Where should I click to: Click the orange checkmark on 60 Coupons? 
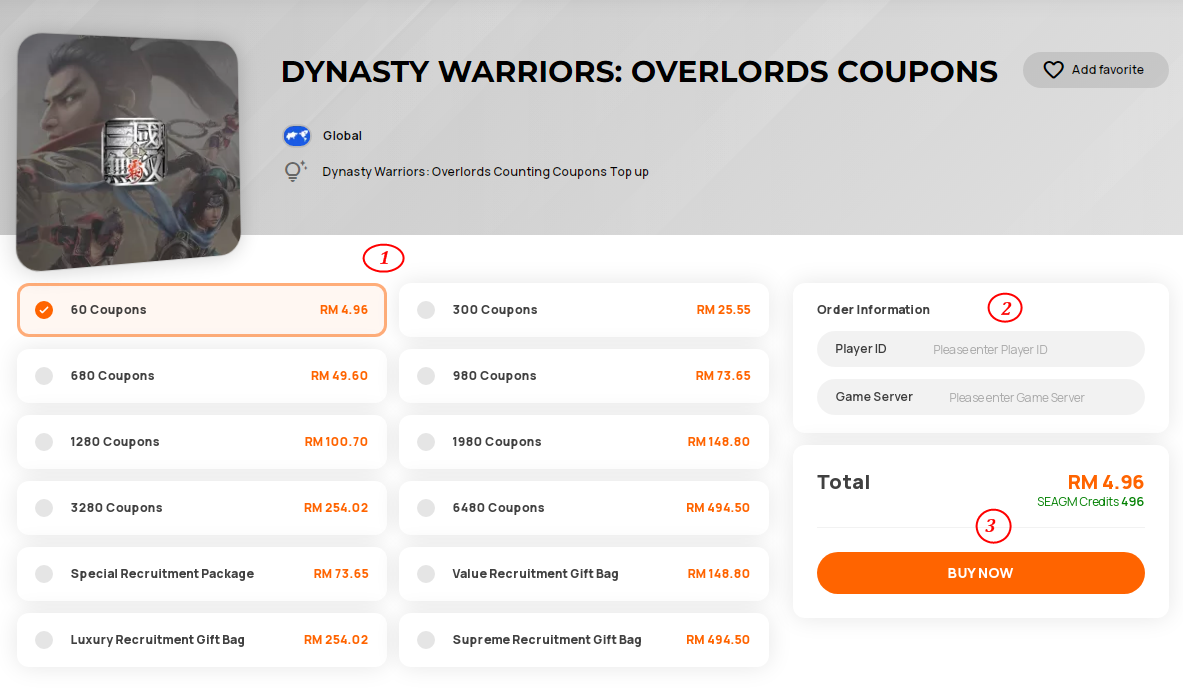[x=44, y=310]
